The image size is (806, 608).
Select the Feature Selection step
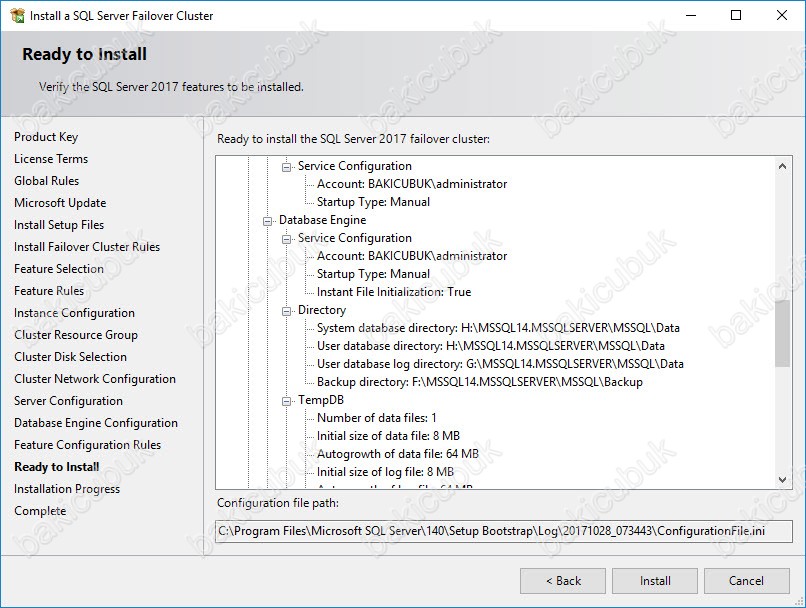(59, 269)
